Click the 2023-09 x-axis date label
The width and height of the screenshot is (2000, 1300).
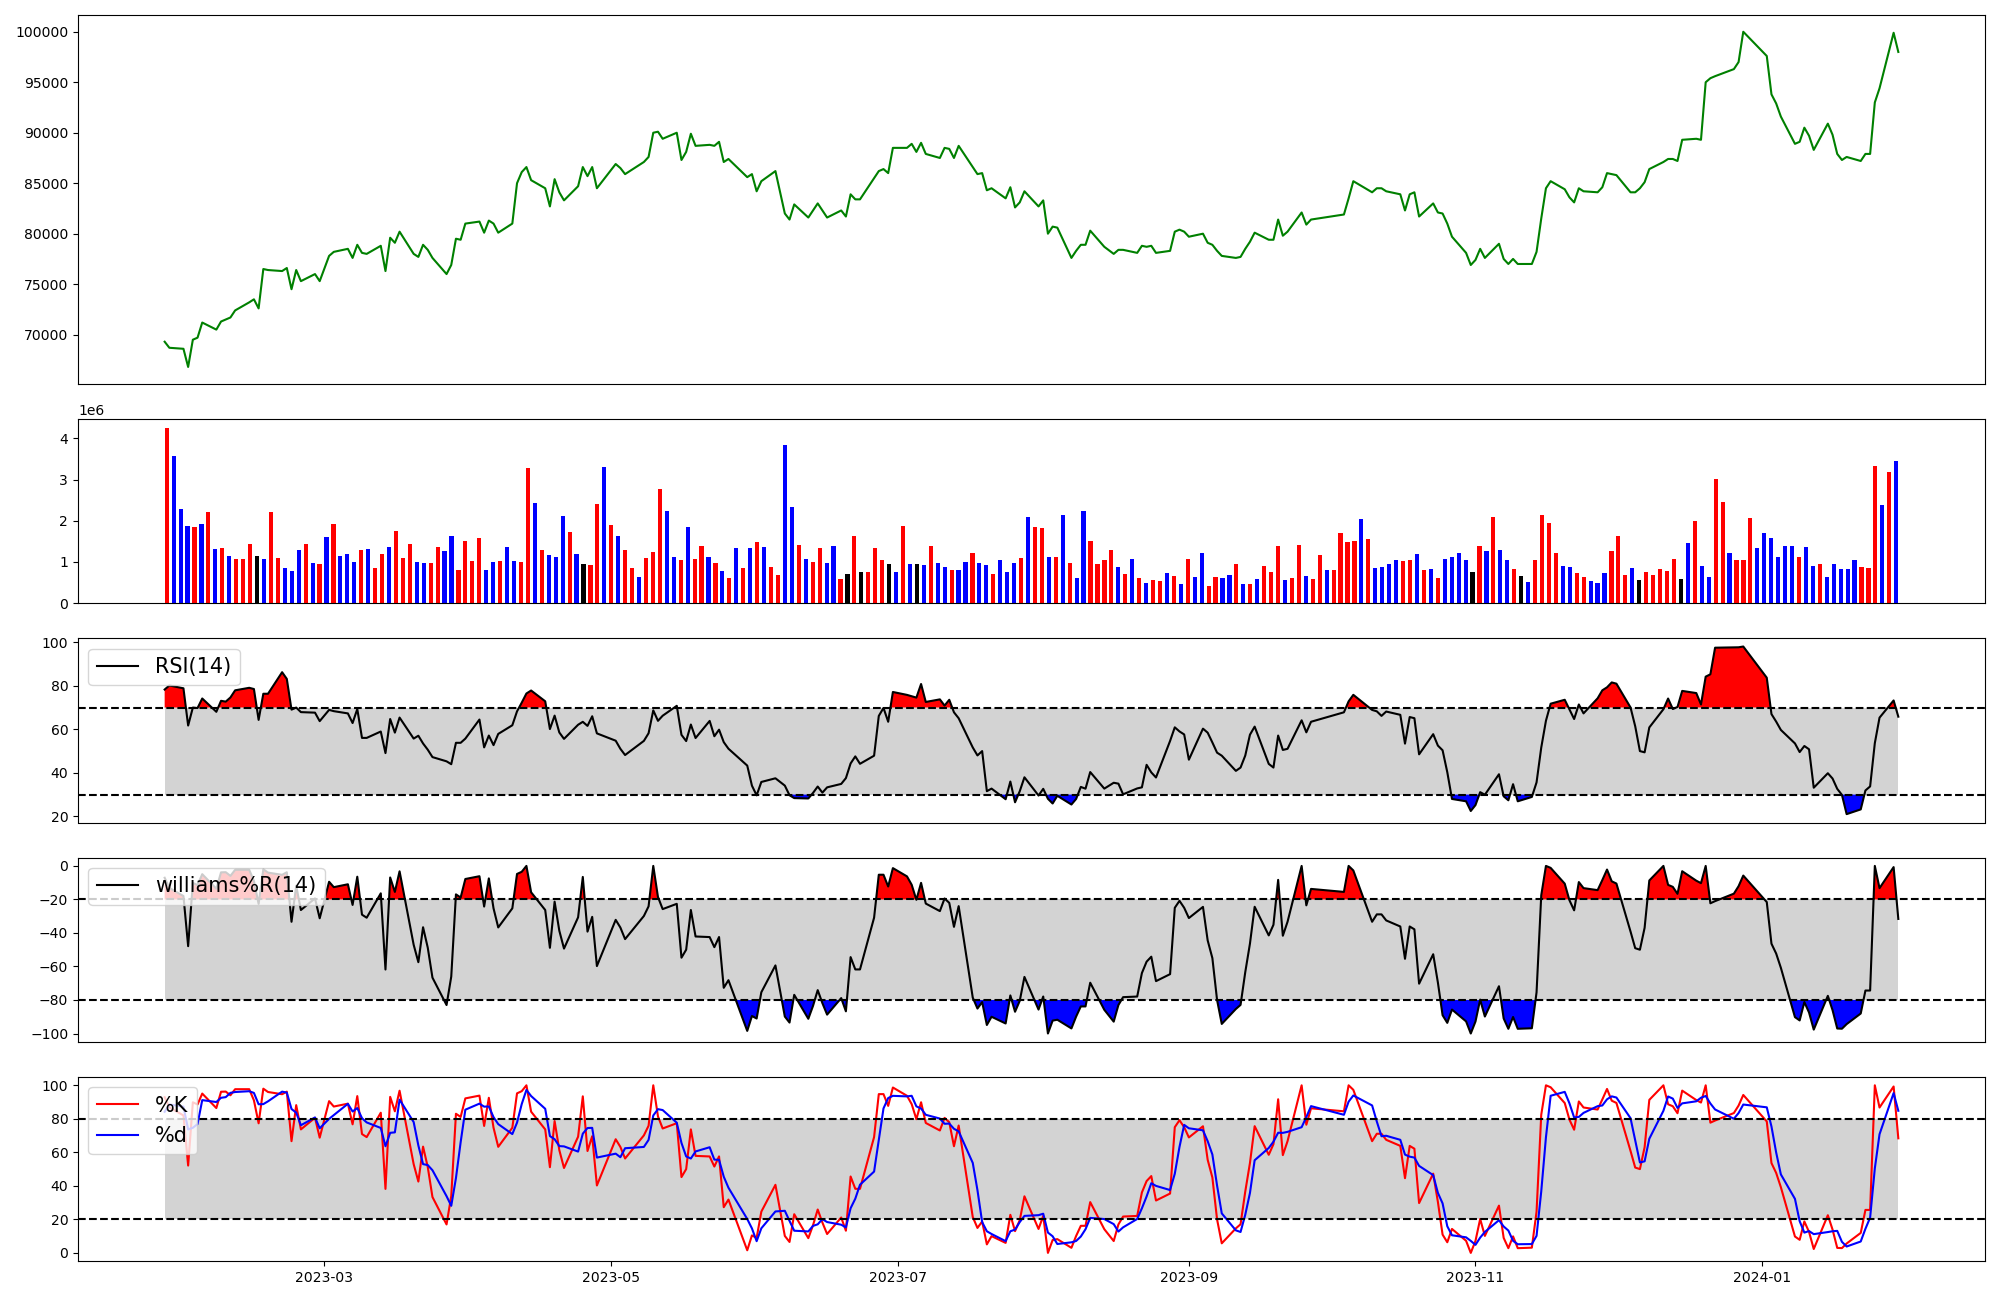click(1189, 1277)
